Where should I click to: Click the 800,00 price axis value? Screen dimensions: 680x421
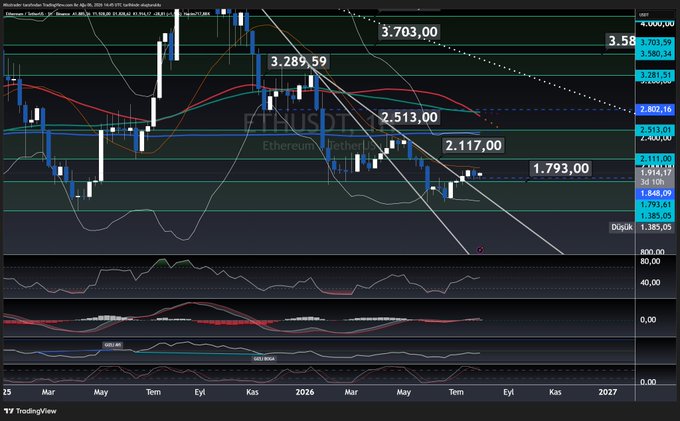pos(652,251)
